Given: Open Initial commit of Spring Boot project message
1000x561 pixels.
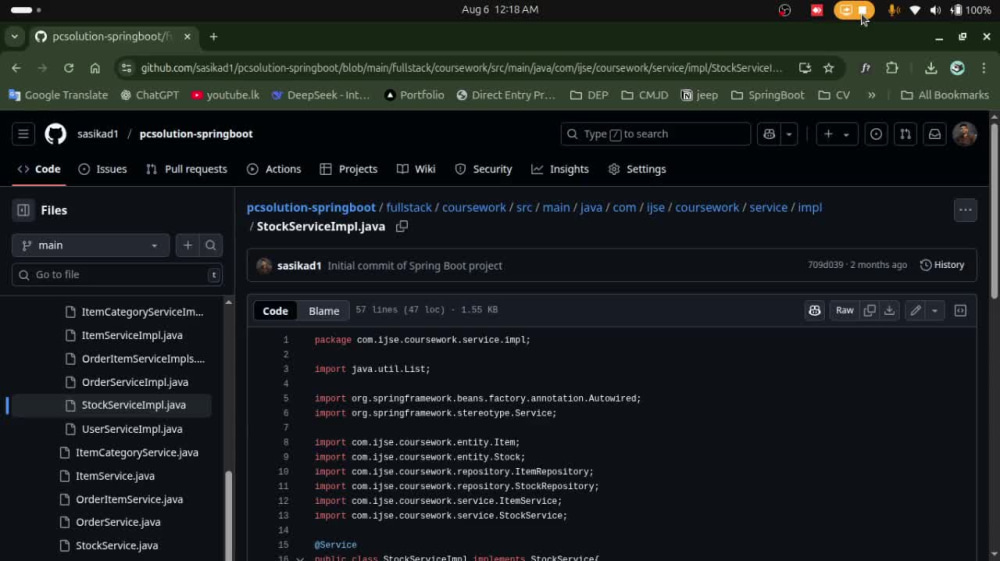Looking at the screenshot, I should [x=415, y=265].
